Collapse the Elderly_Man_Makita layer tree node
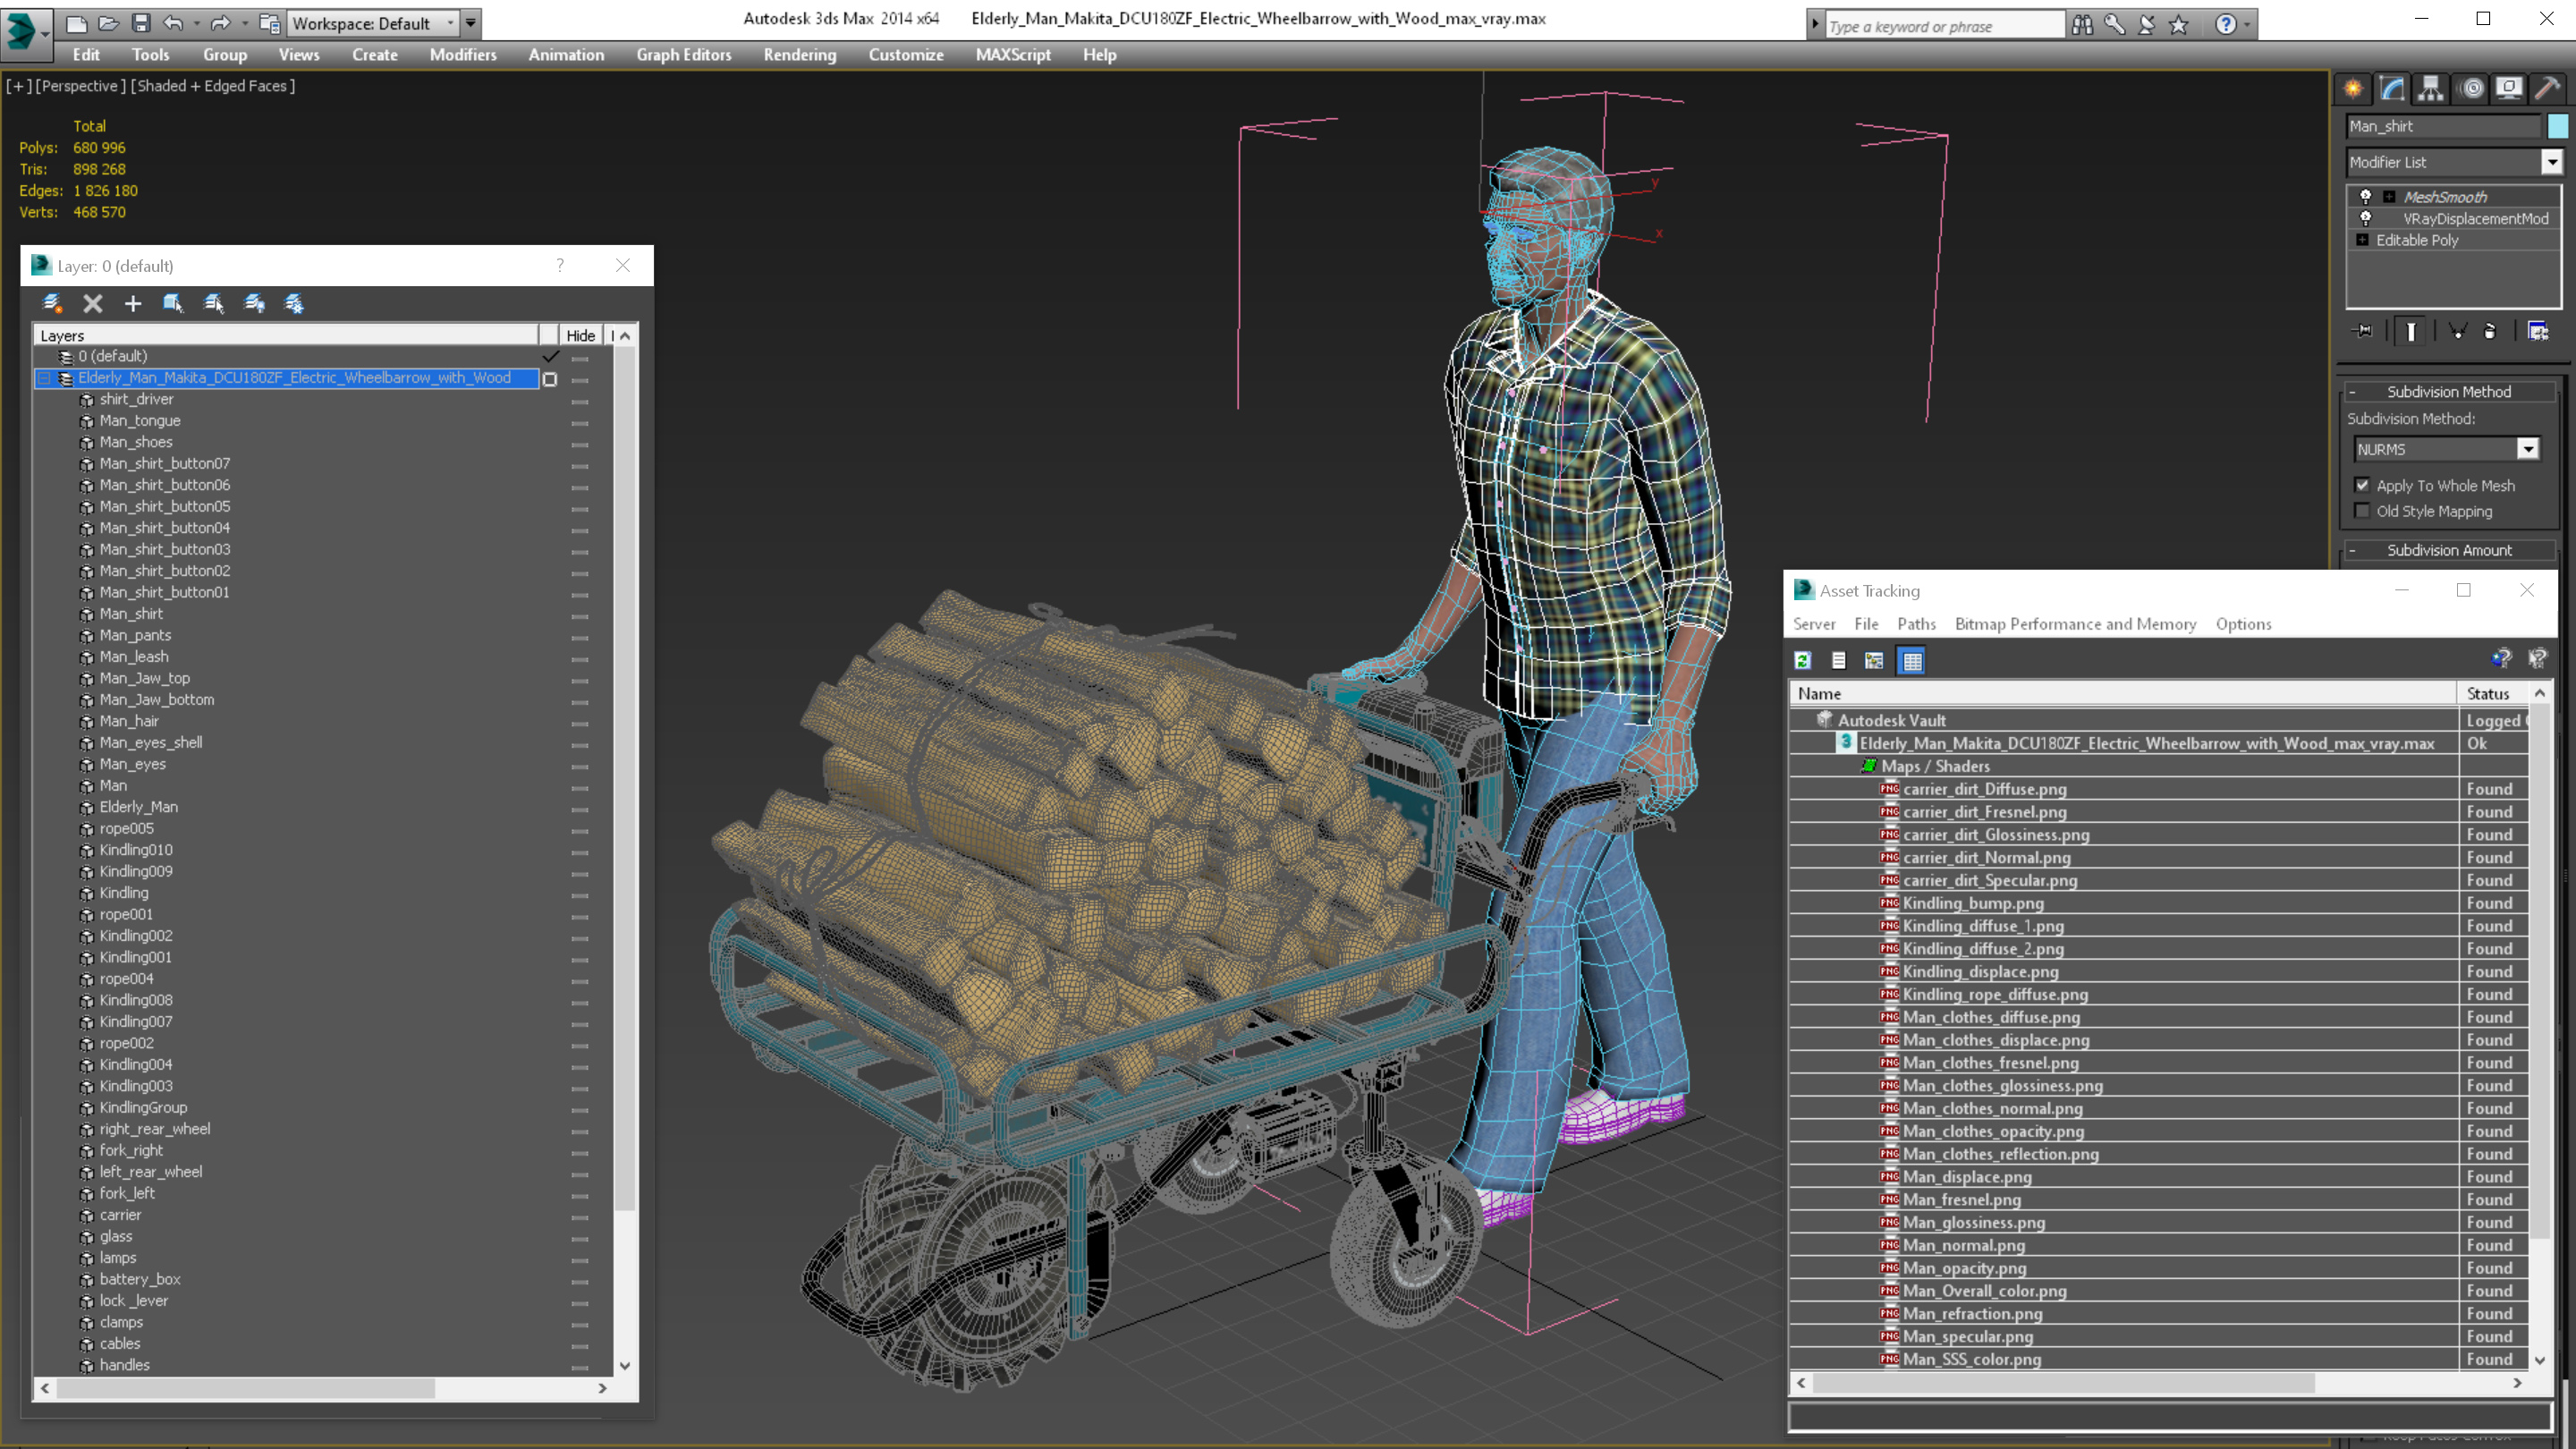Screen dimensions: 2576x1449 44,378
